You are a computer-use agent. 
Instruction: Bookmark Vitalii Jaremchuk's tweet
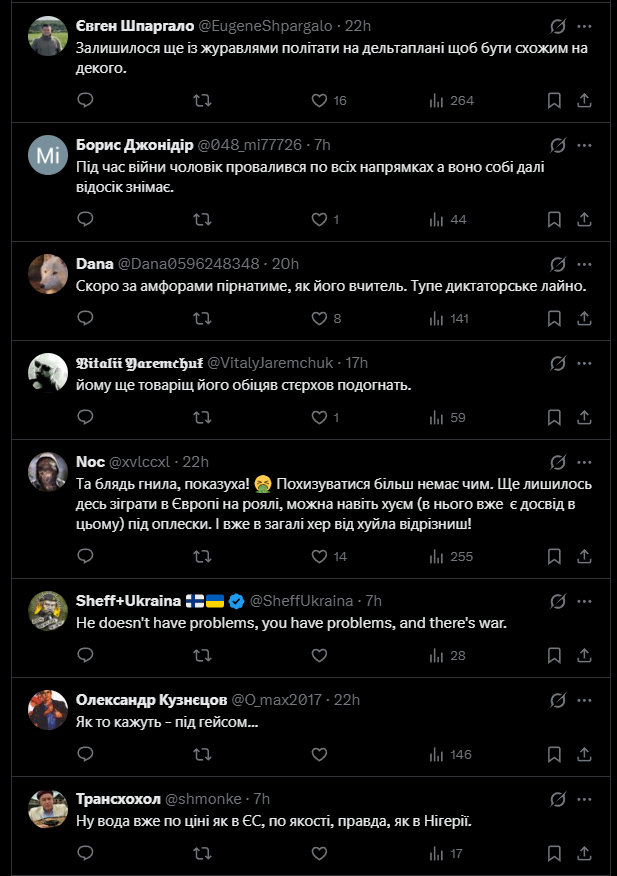click(x=554, y=417)
